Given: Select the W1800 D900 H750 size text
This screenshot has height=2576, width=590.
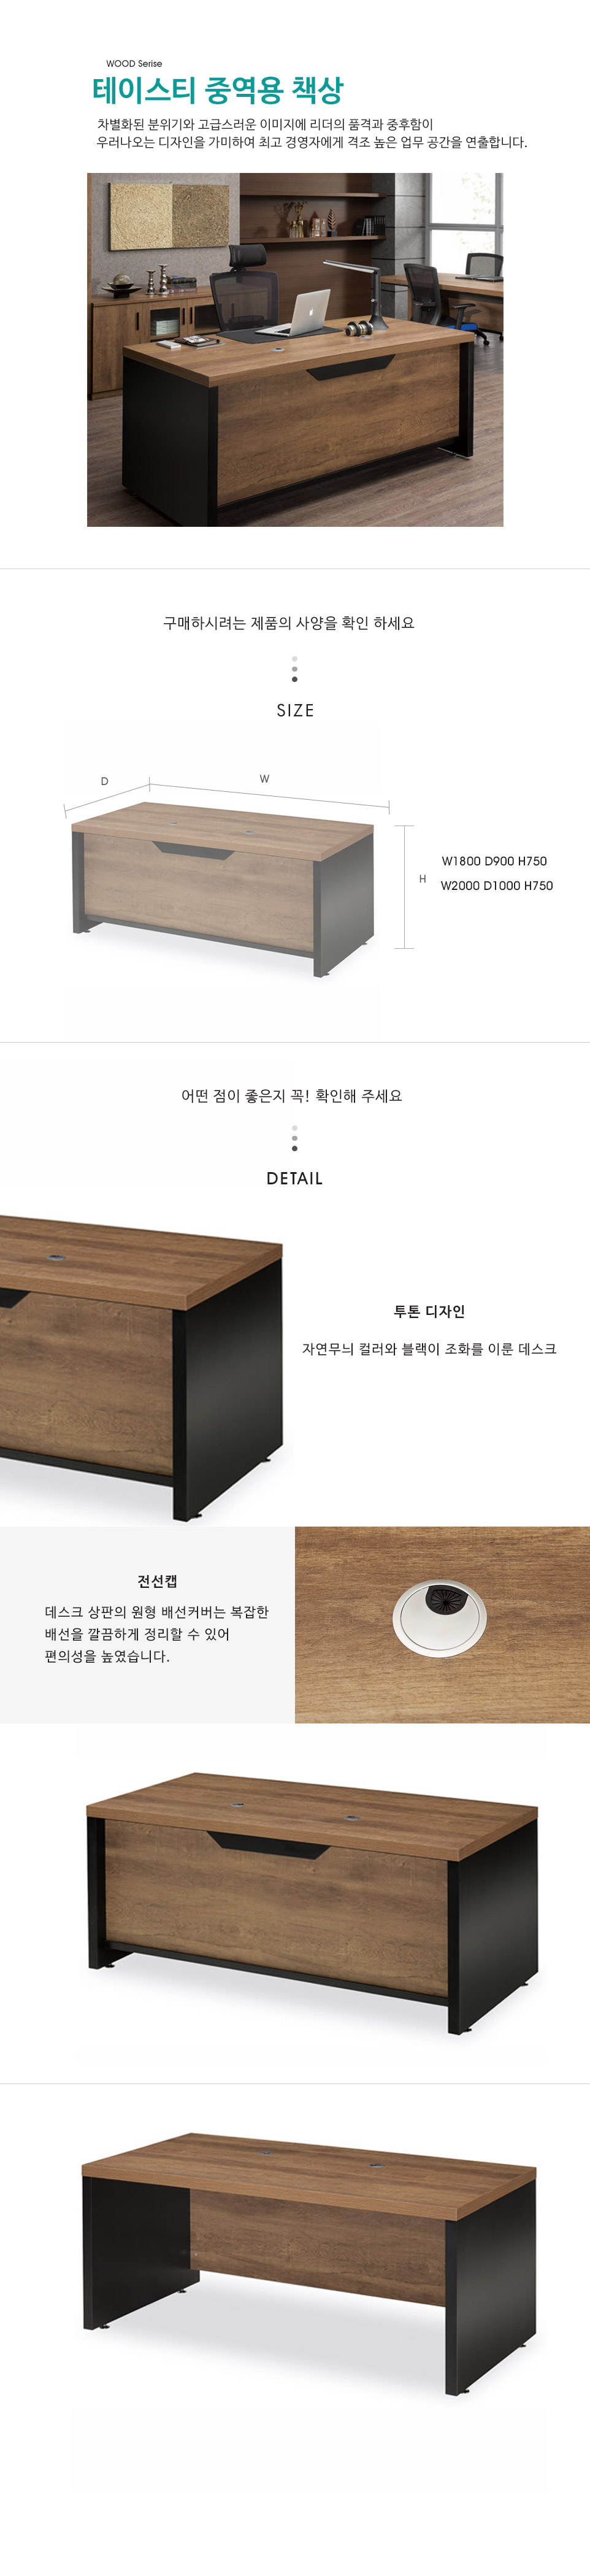Looking at the screenshot, I should click(494, 861).
